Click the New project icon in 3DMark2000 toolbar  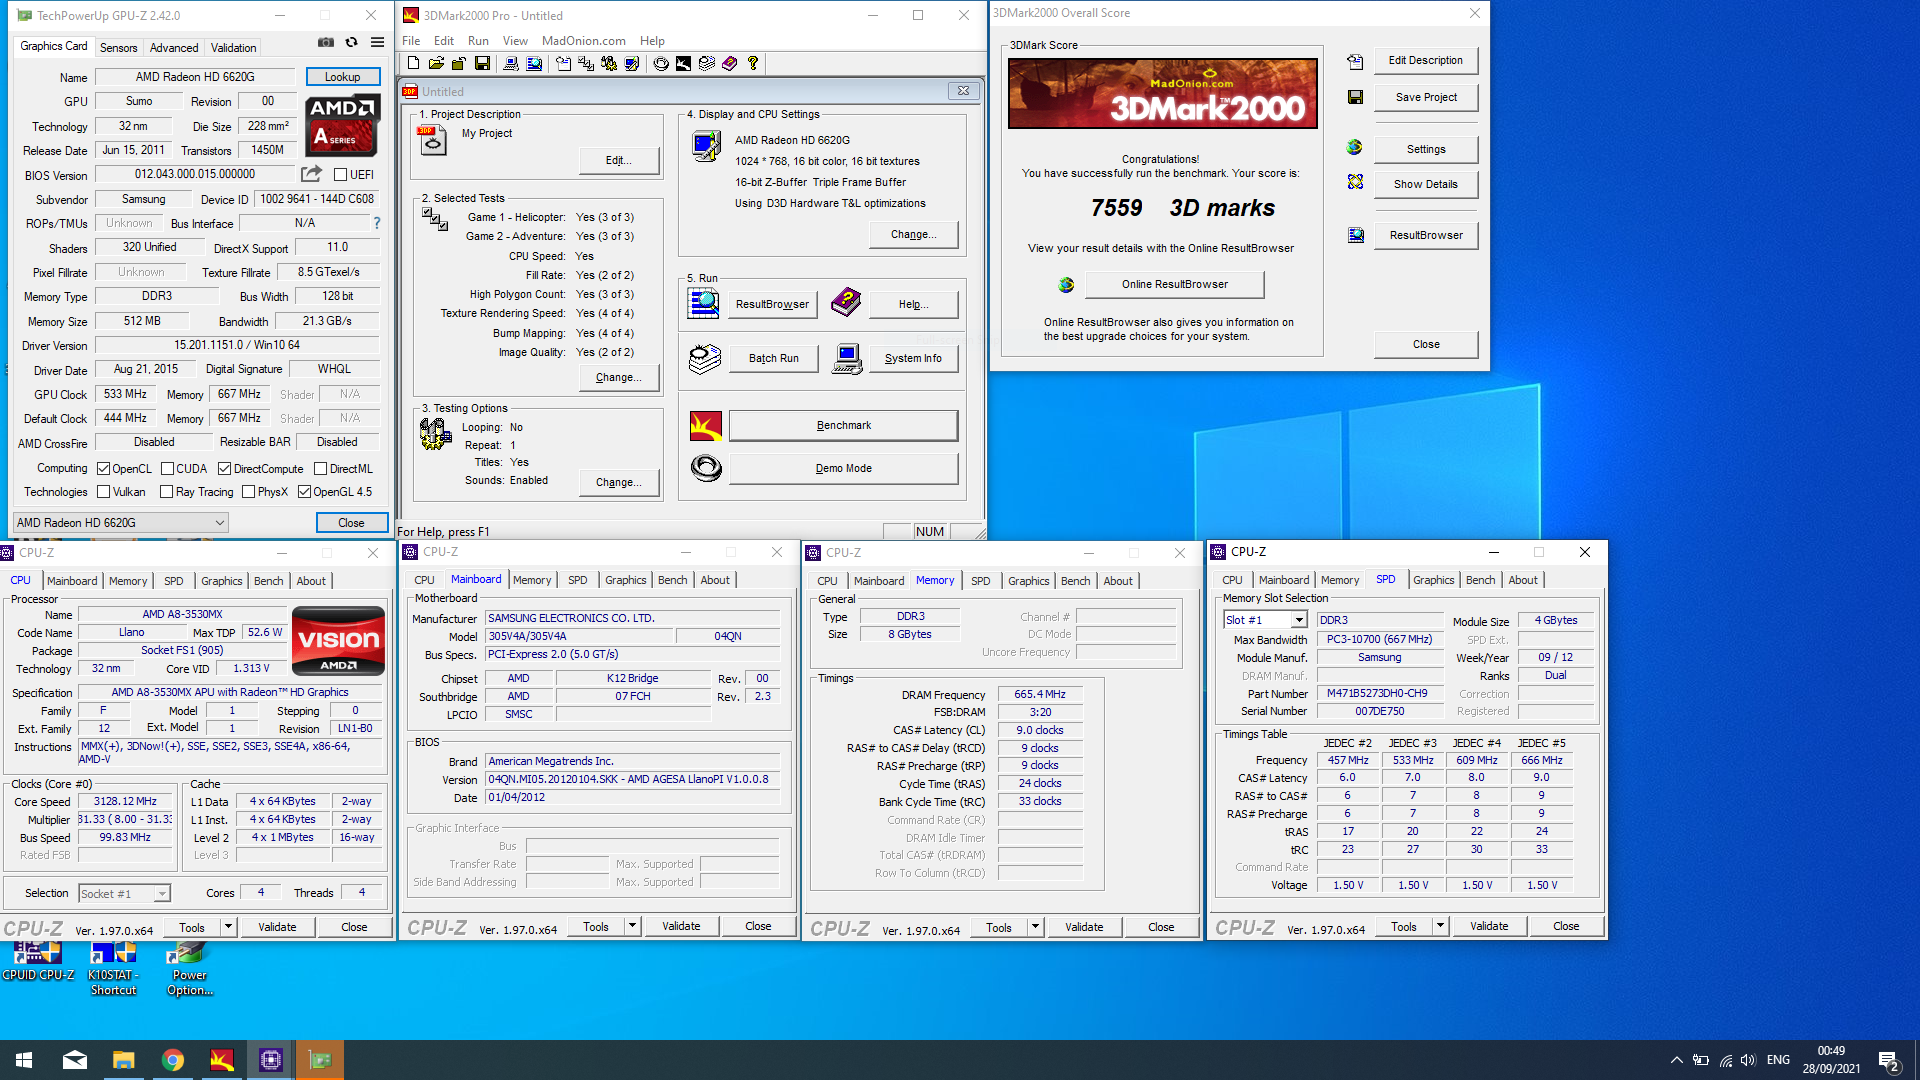[x=413, y=64]
